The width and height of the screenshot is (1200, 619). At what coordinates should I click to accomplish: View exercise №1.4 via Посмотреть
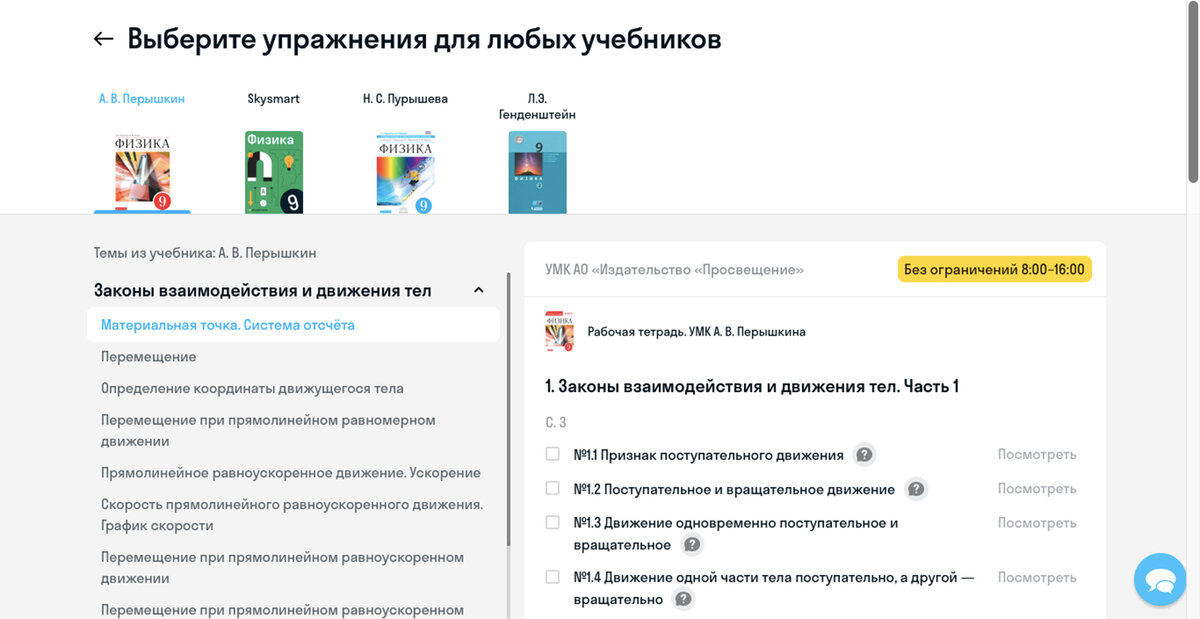click(1037, 577)
